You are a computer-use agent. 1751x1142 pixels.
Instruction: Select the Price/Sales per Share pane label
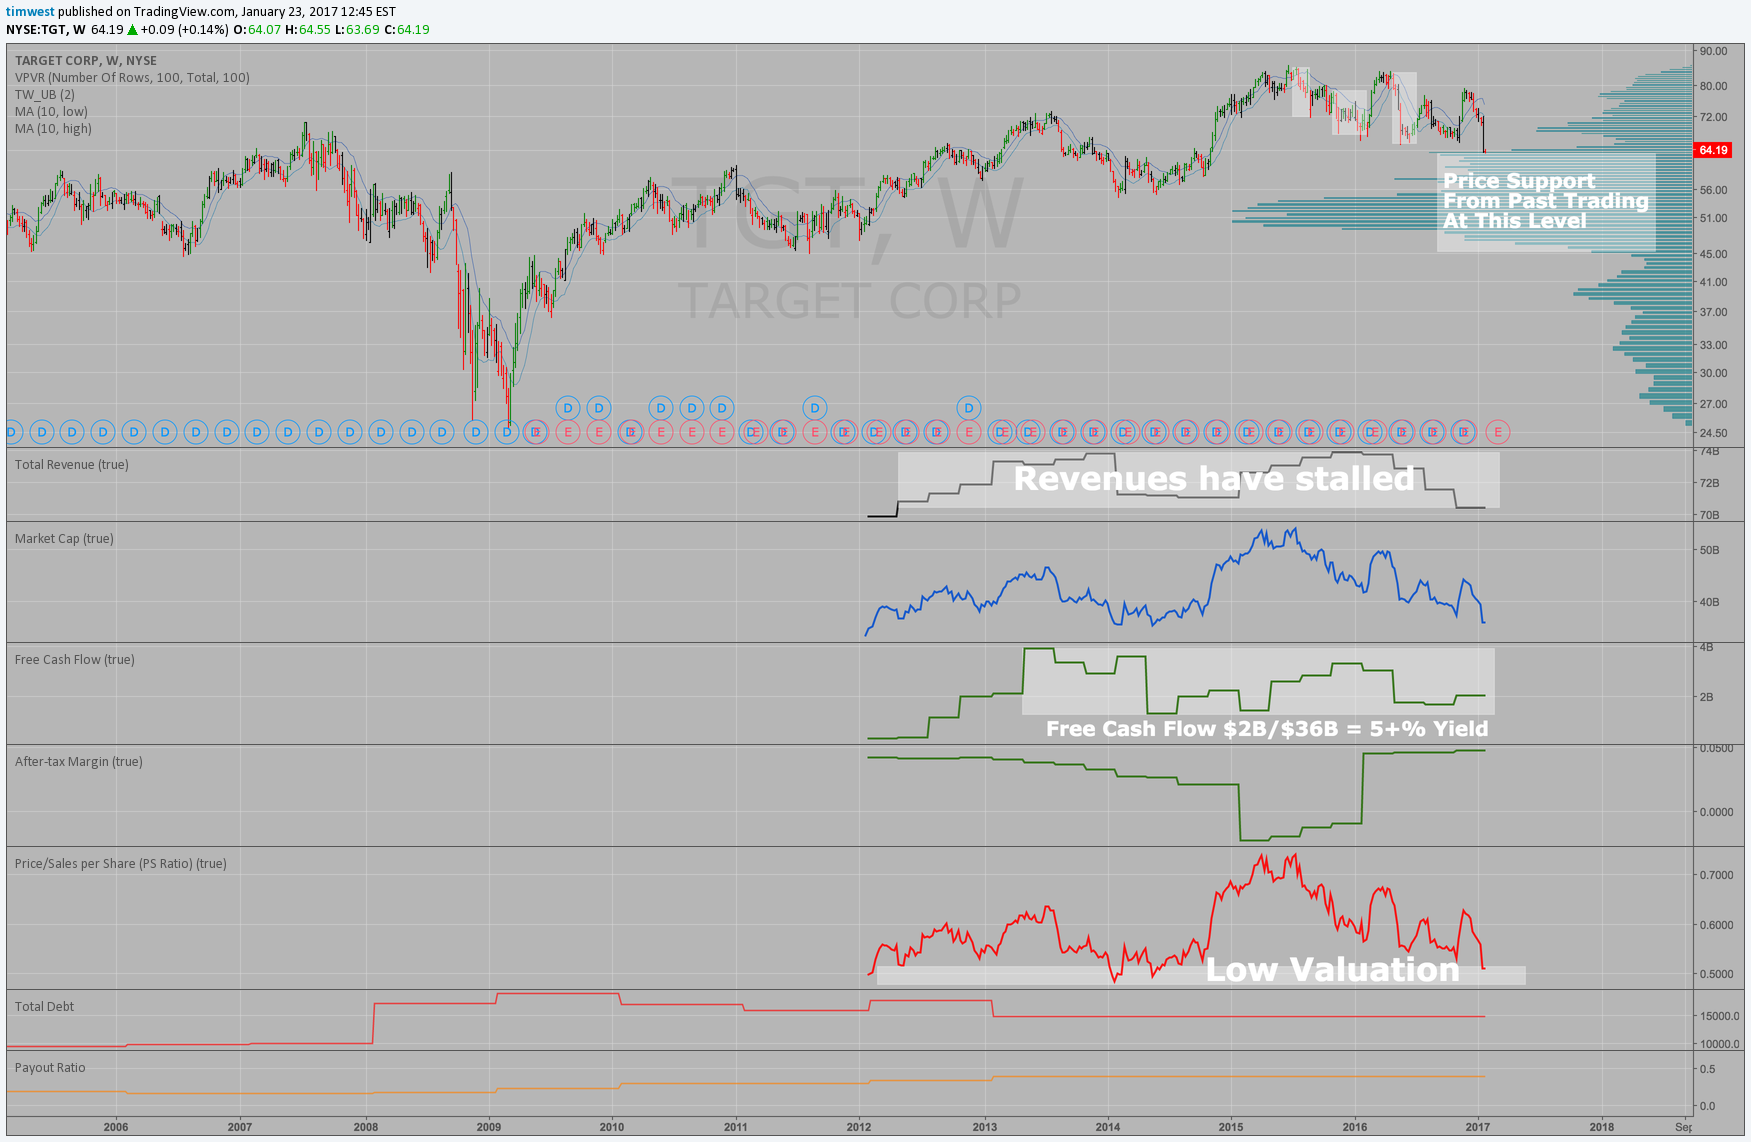121,864
